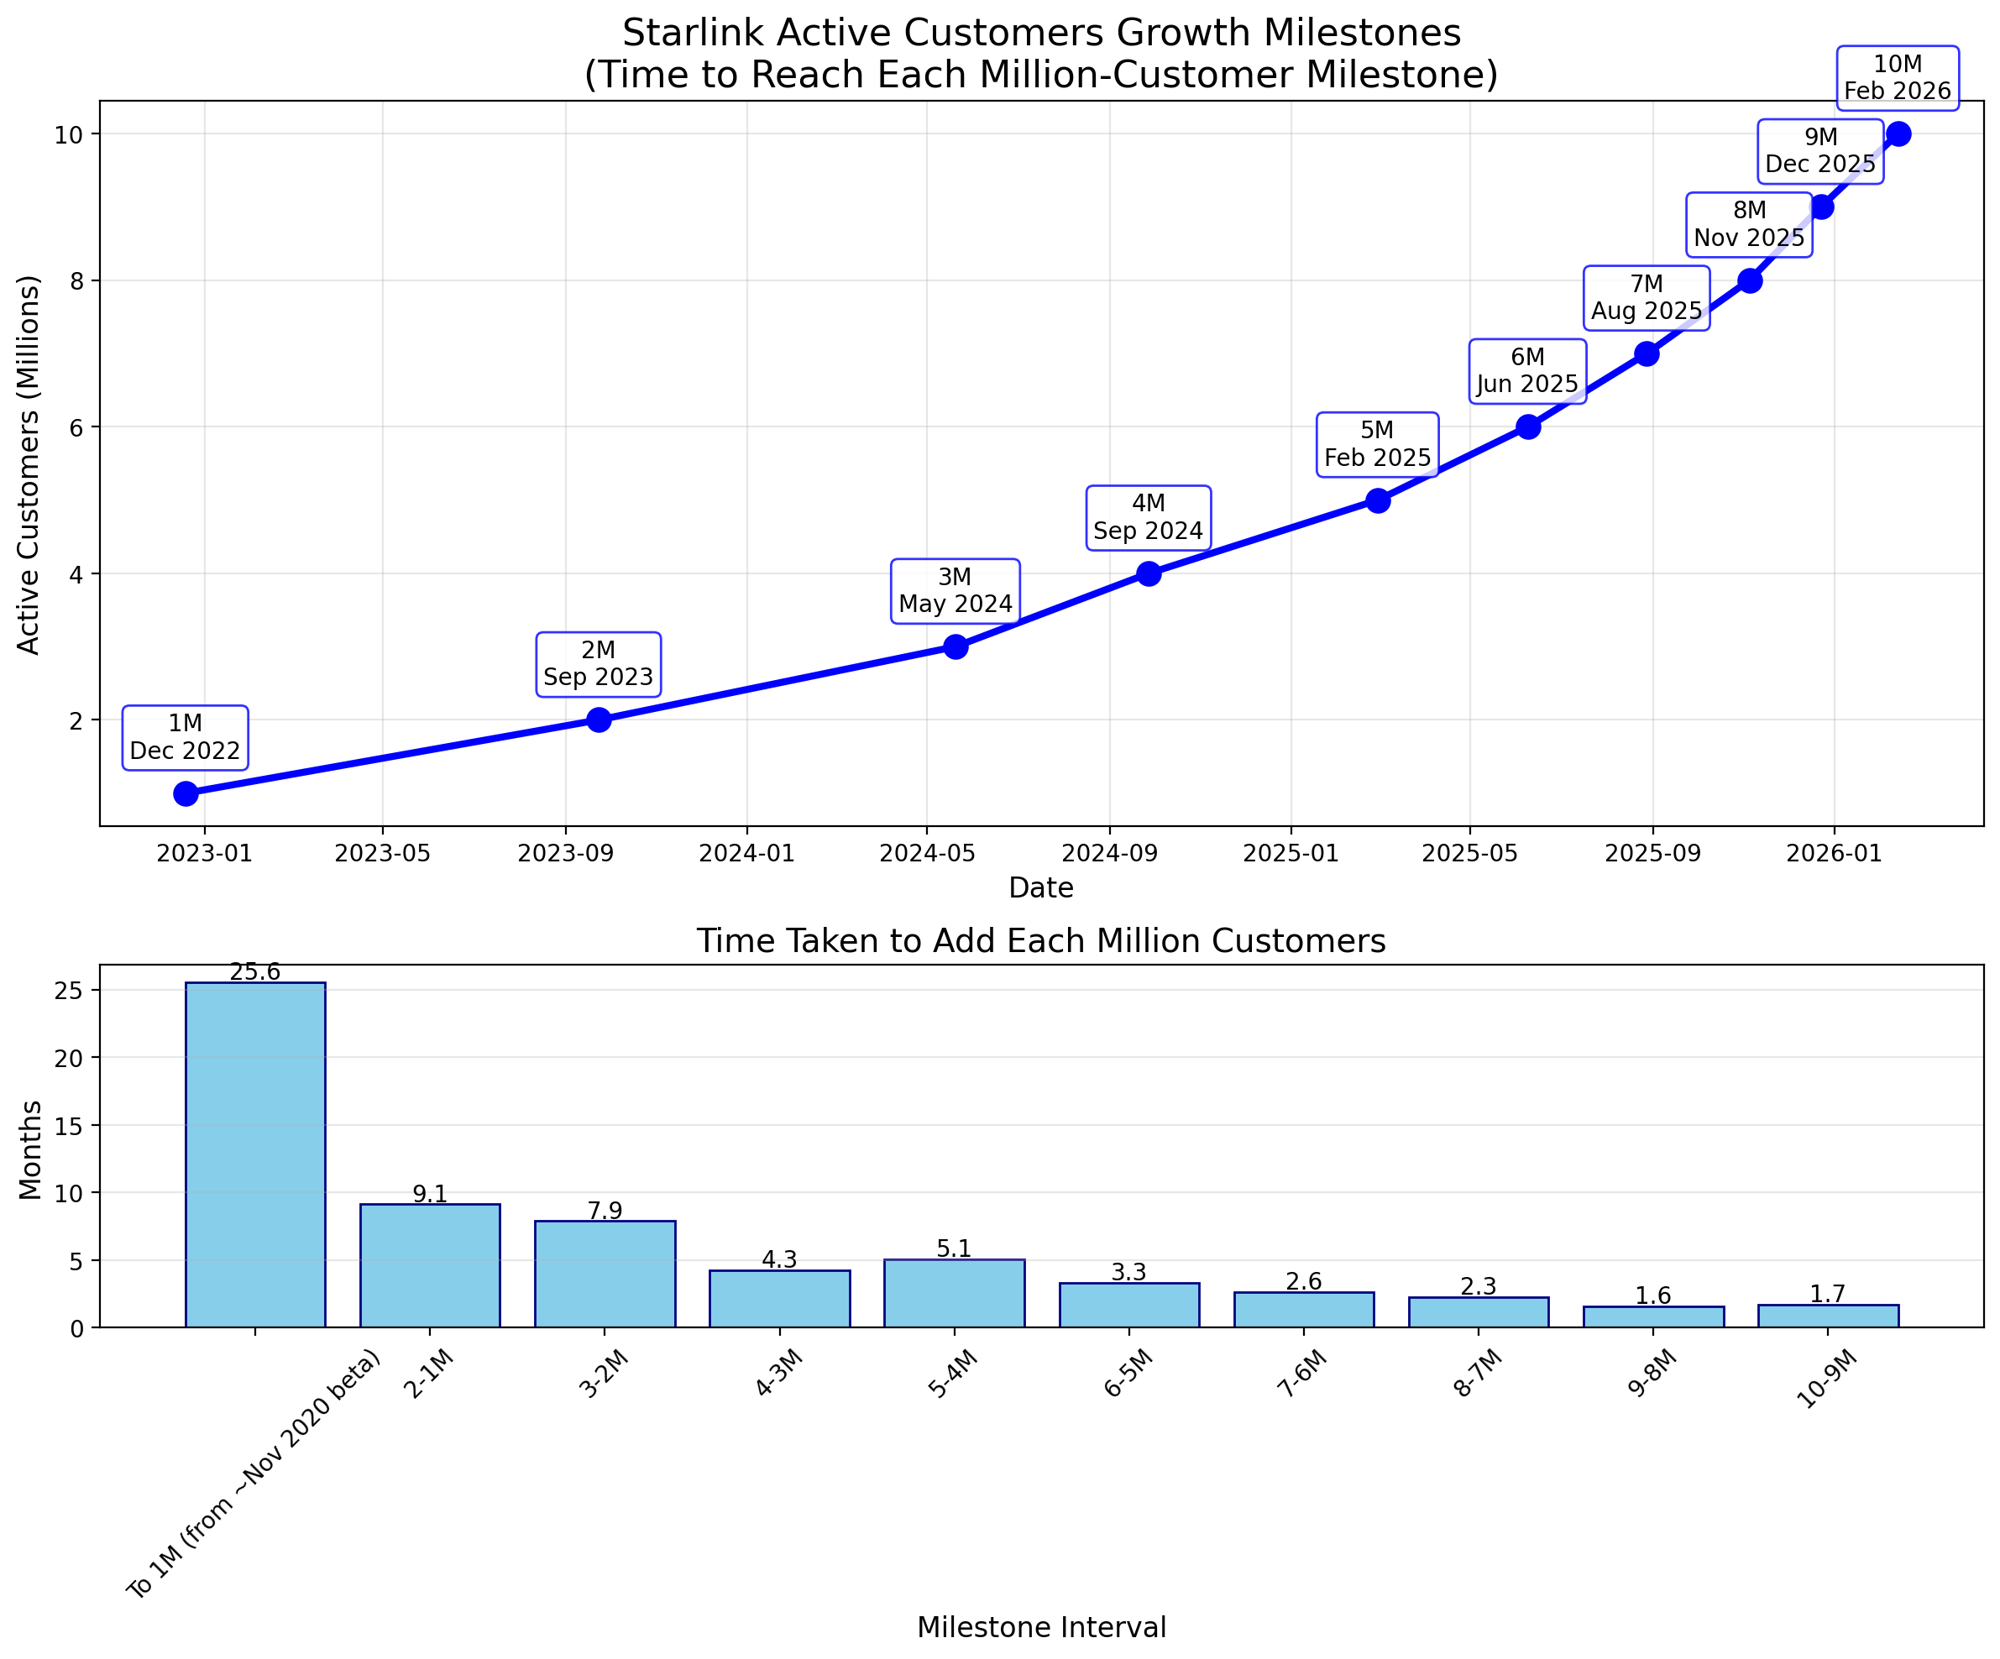2000x1659 pixels.
Task: Click the Milestone Interval axis label
Action: [1041, 1627]
